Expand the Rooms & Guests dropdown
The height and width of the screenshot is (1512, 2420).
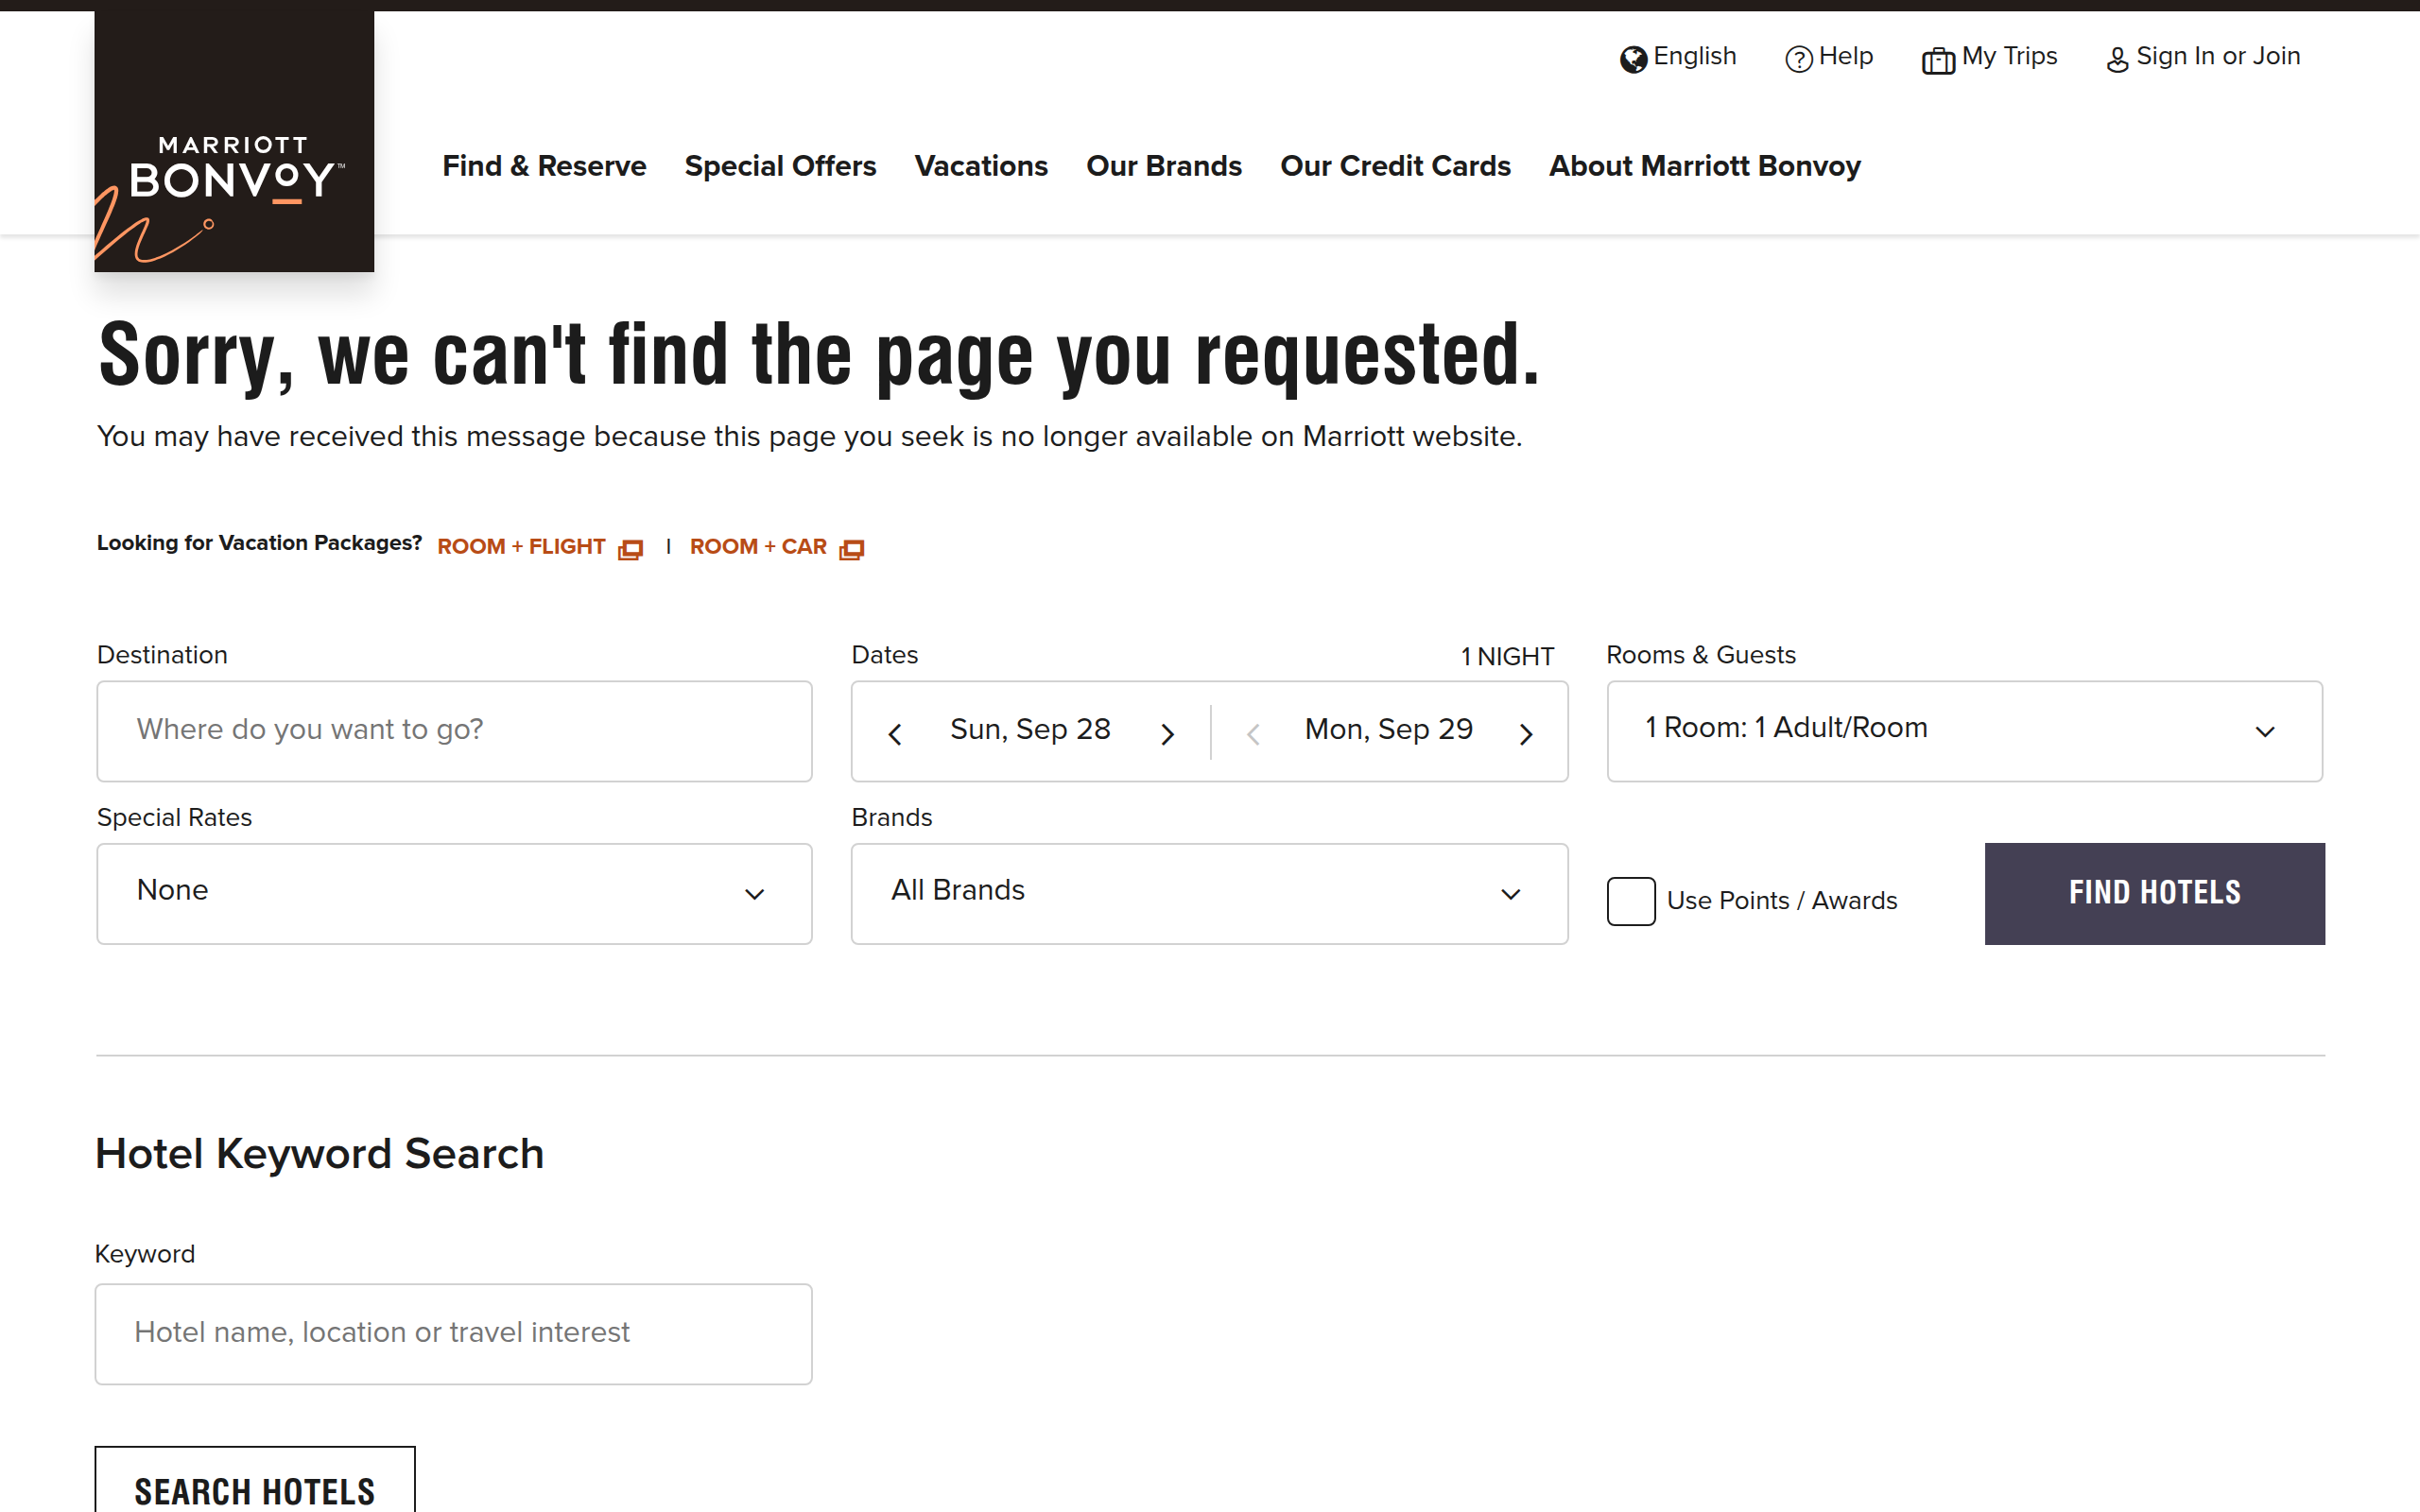coord(1963,731)
